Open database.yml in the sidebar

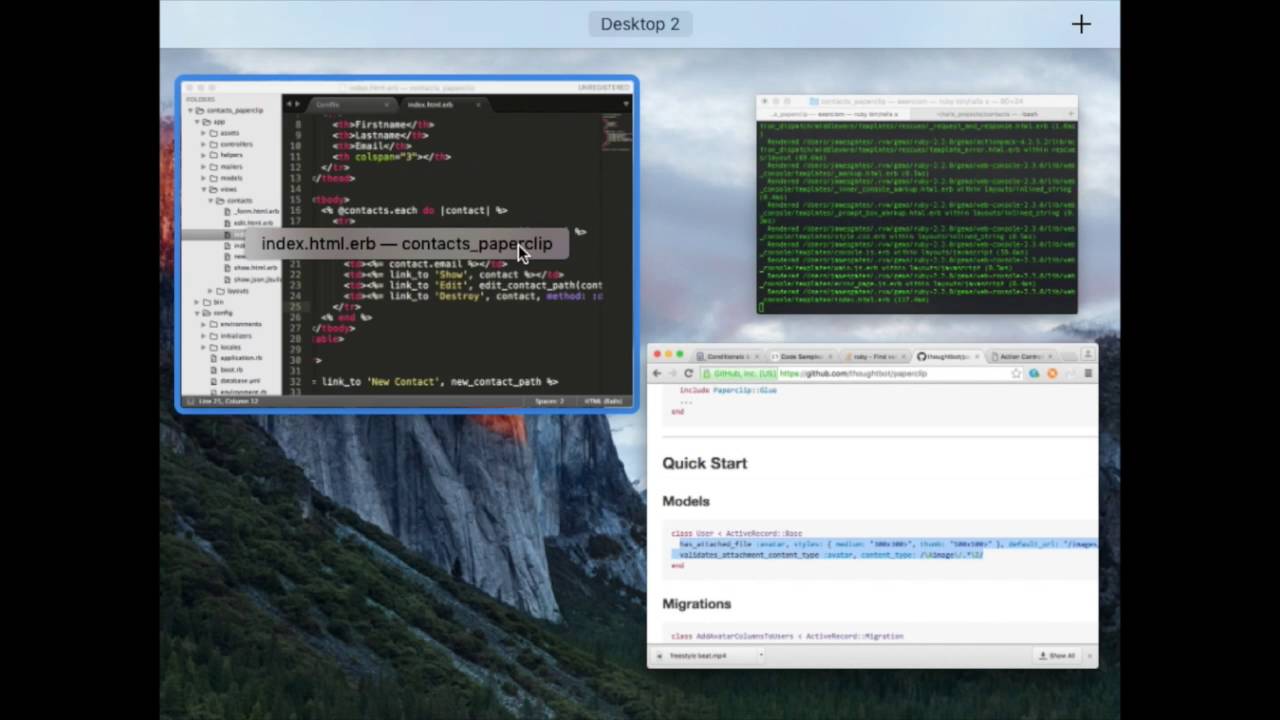coord(240,381)
